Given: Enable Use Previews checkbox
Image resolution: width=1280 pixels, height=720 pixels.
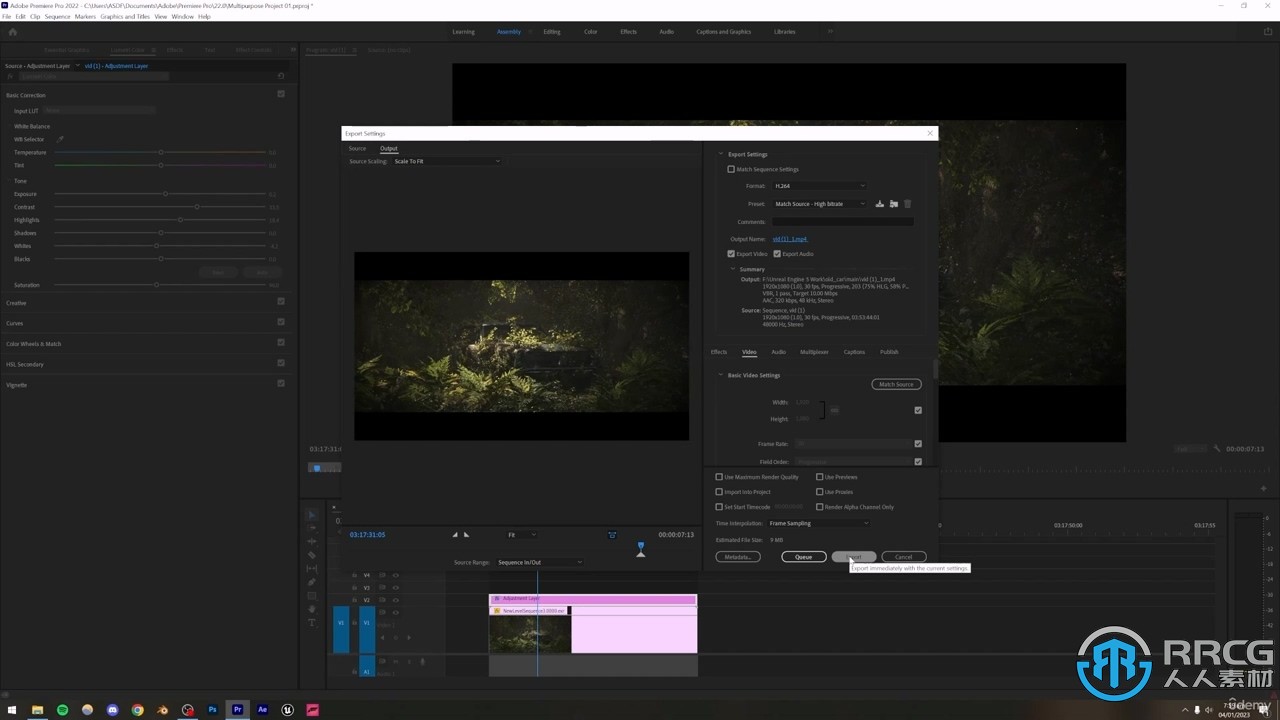Looking at the screenshot, I should click(820, 477).
